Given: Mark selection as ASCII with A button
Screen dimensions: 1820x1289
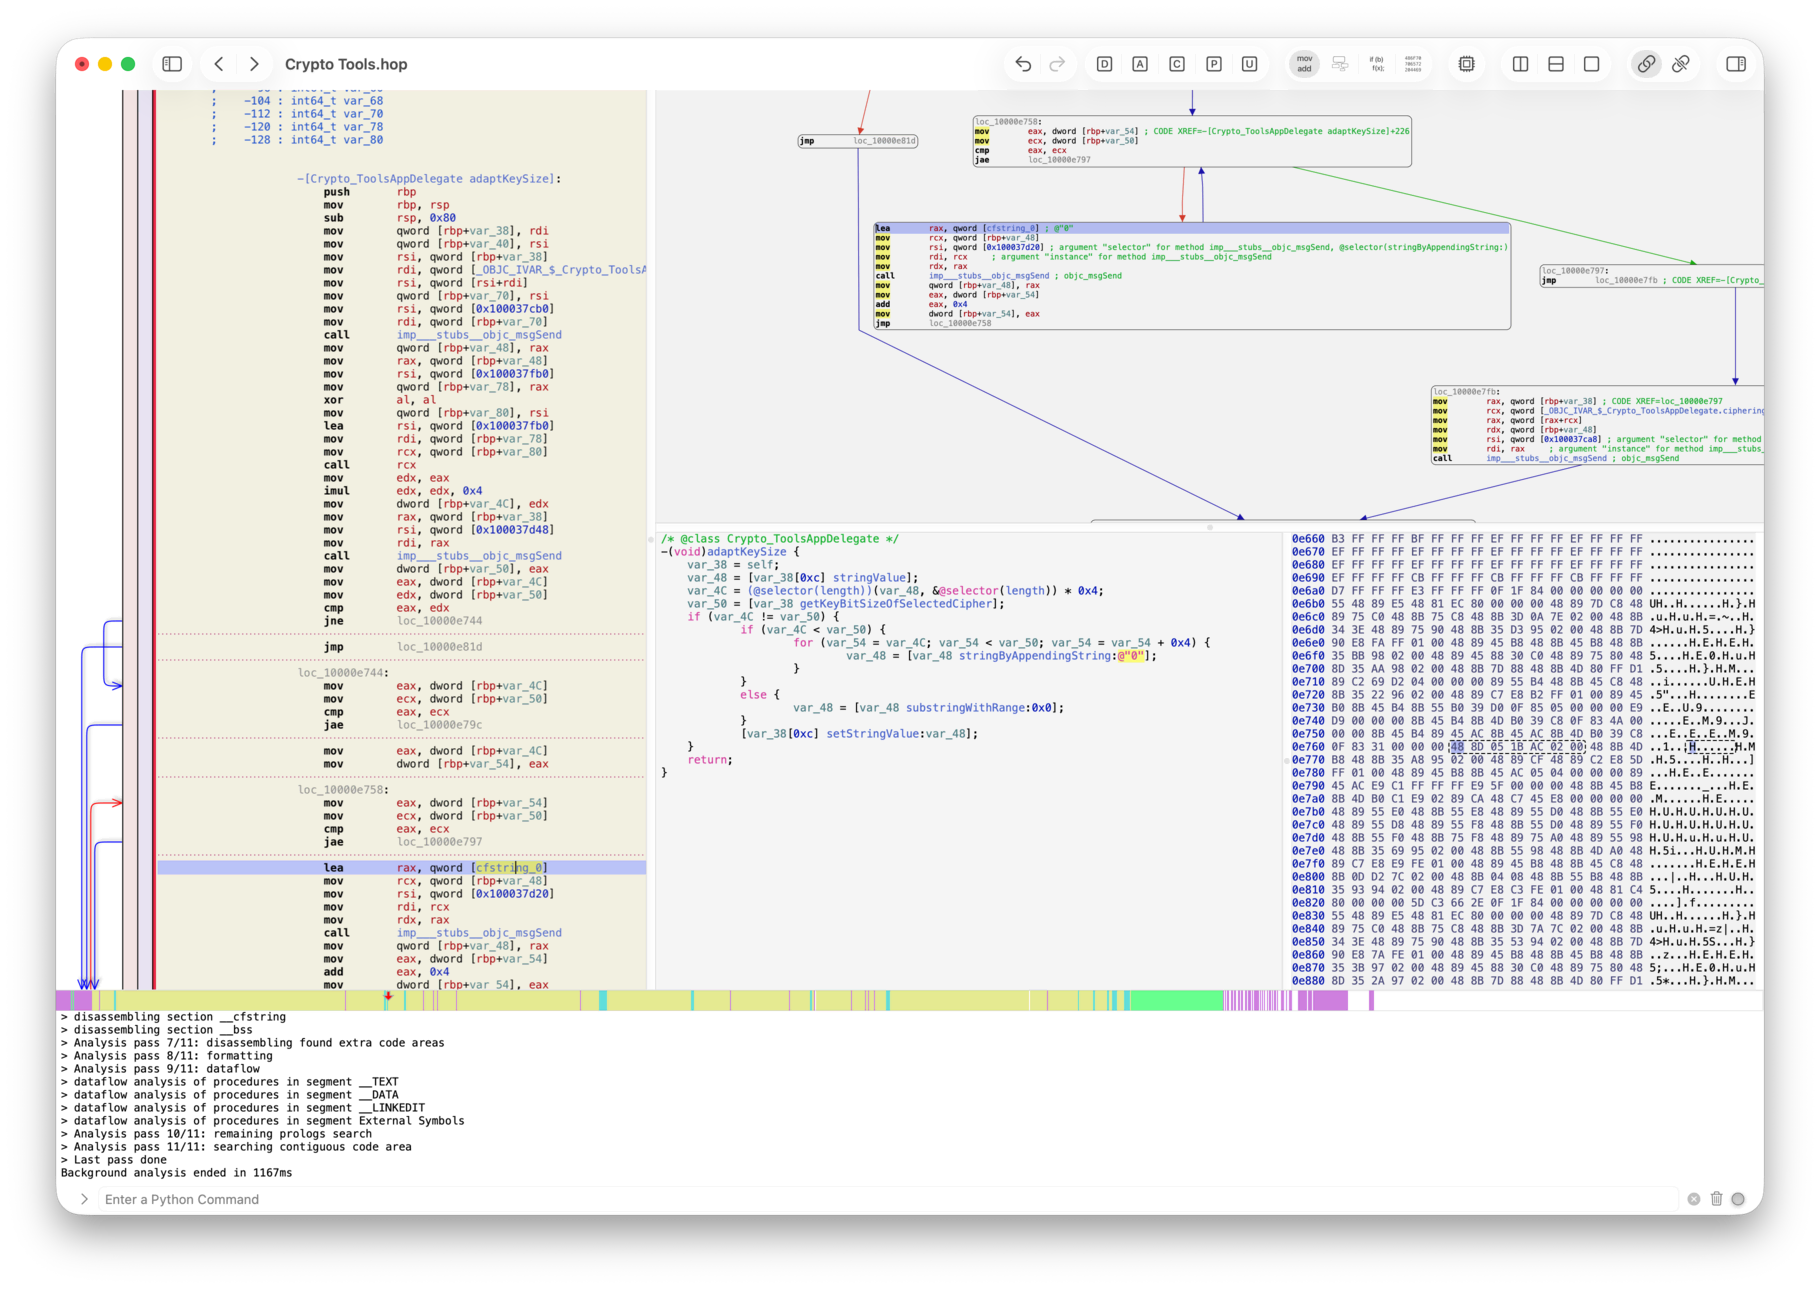Looking at the screenshot, I should tap(1140, 64).
